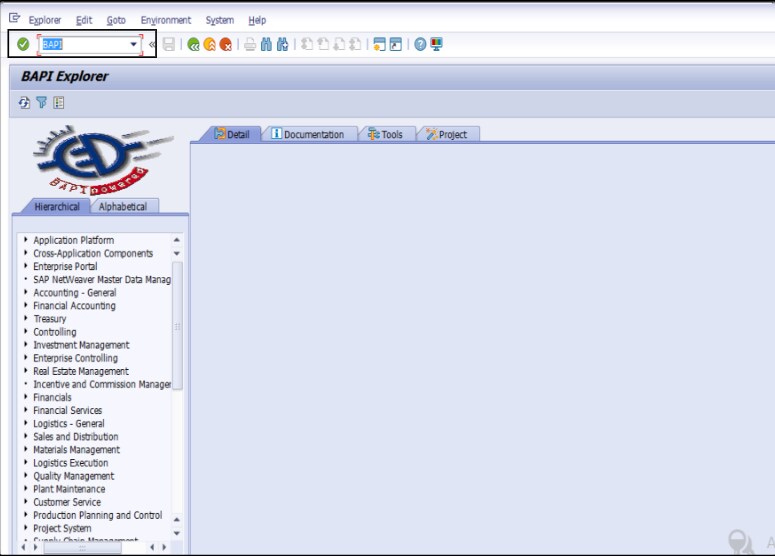Select the Alphabetical tab

point(123,207)
